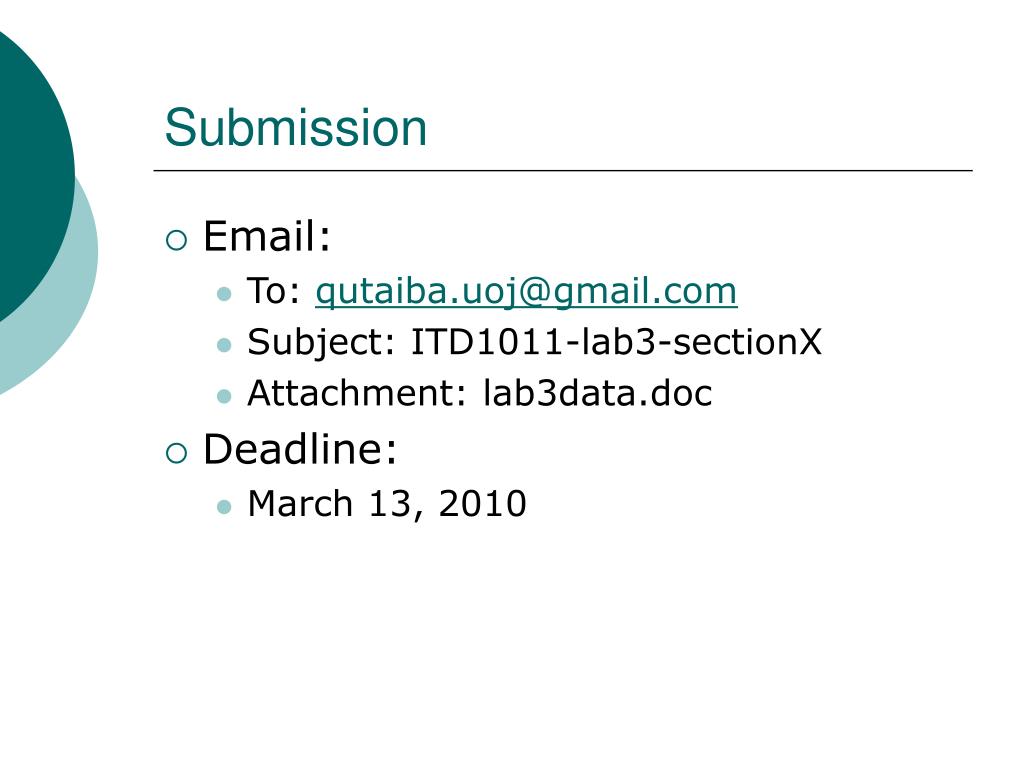
Task: Click the round bullet before Attachment:
Action: (x=224, y=396)
